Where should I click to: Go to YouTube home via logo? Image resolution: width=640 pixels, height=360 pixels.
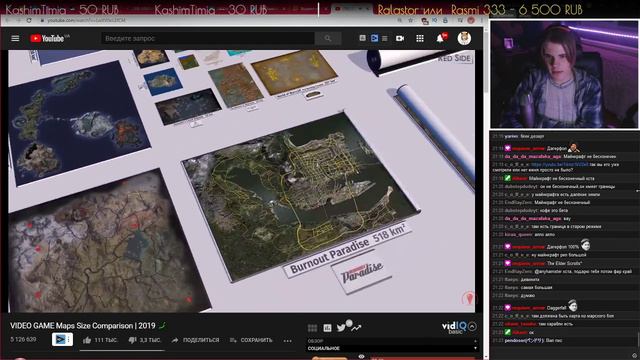(47, 38)
